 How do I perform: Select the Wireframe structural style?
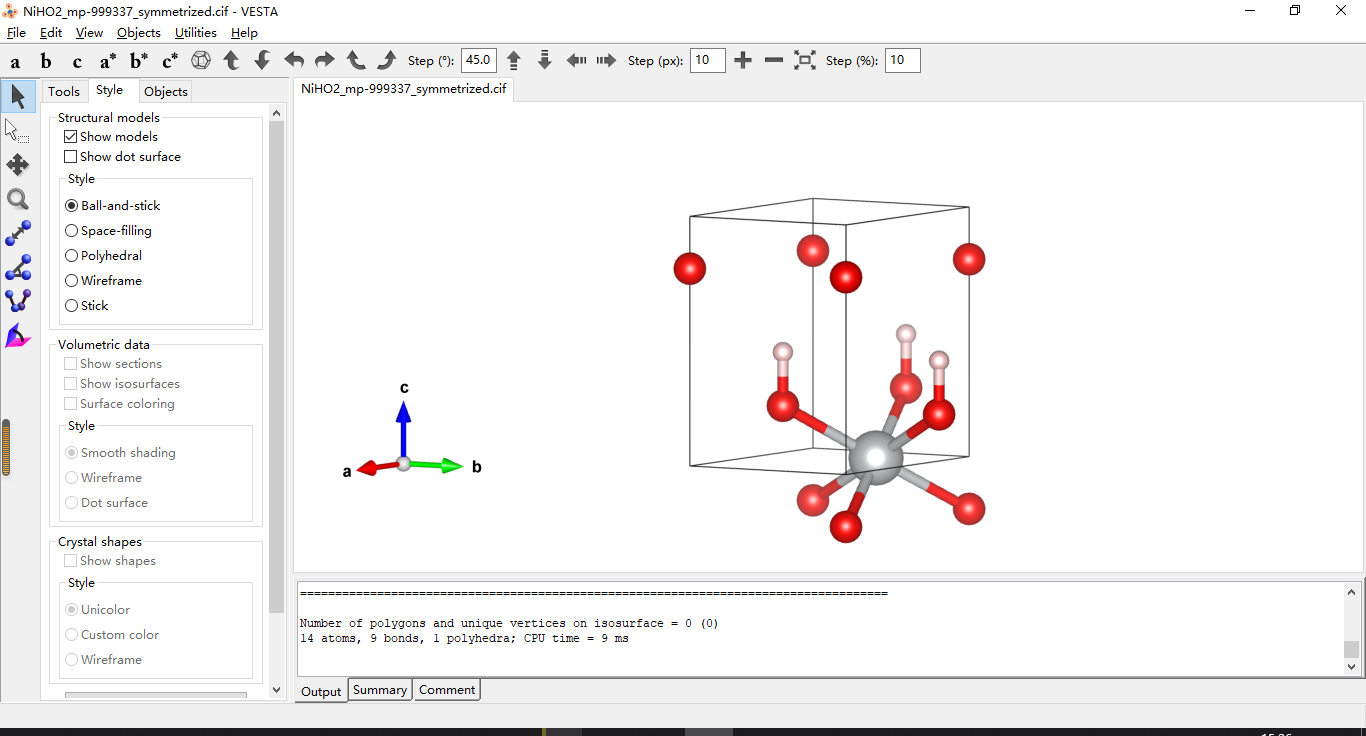pyautogui.click(x=104, y=281)
